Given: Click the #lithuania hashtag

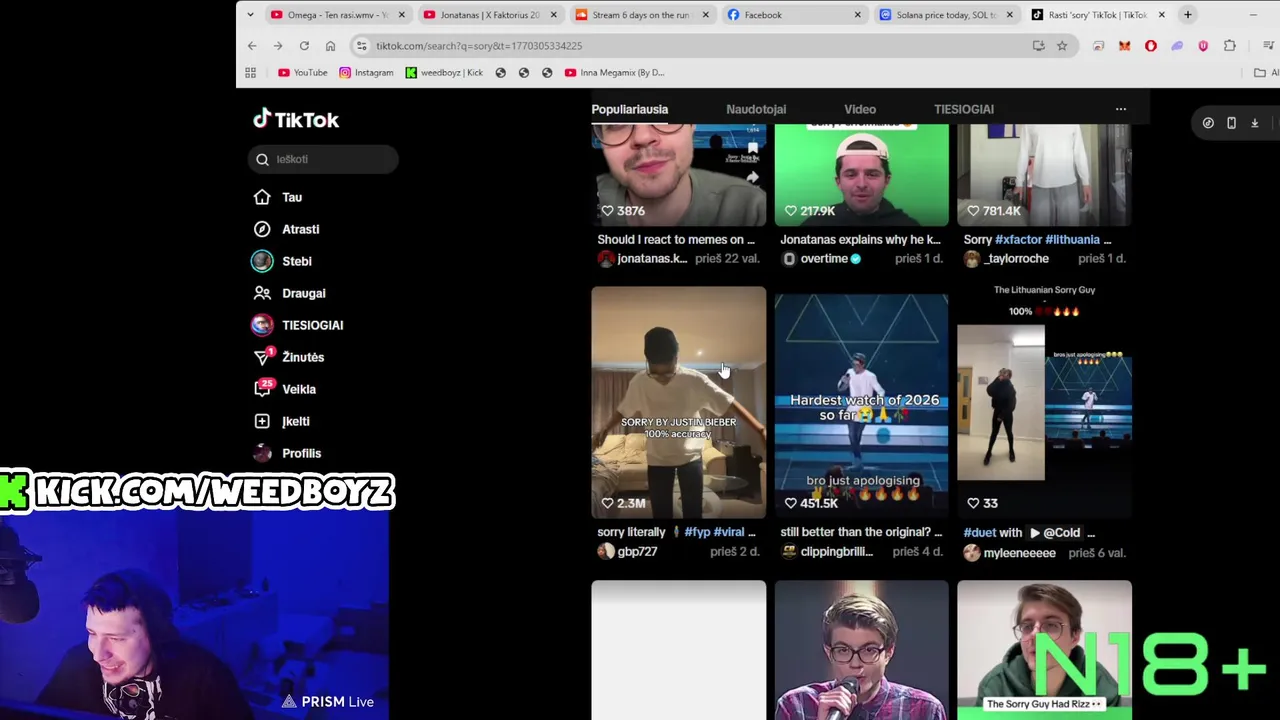Looking at the screenshot, I should point(1072,239).
